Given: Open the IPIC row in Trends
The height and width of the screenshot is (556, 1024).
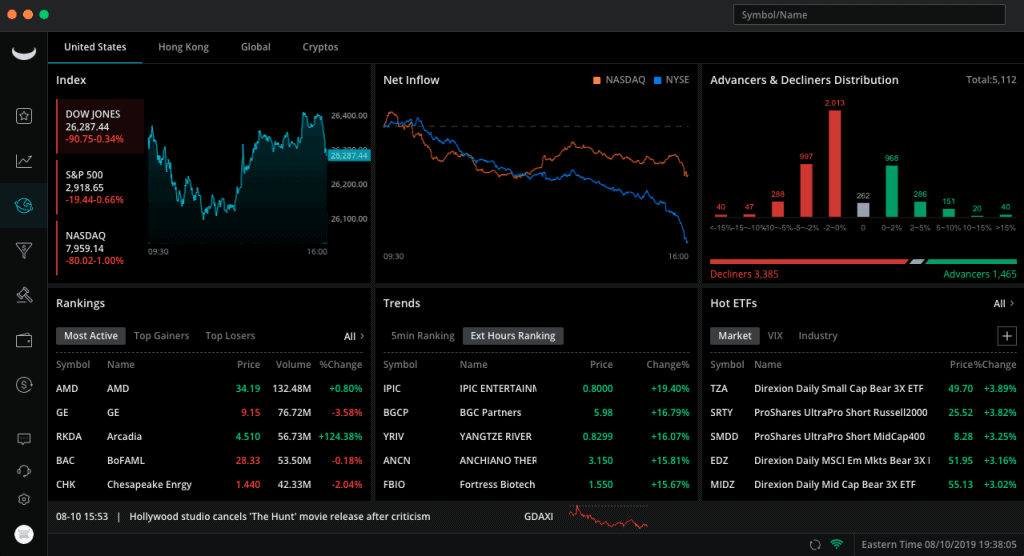Looking at the screenshot, I should coord(536,389).
